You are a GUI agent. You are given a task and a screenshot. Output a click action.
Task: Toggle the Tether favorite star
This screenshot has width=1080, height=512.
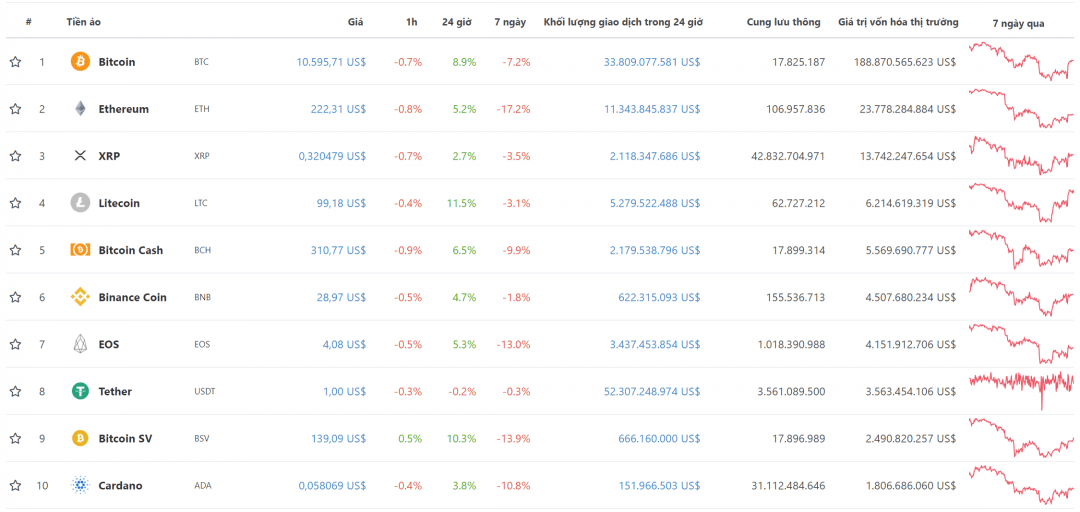pyautogui.click(x=15, y=391)
